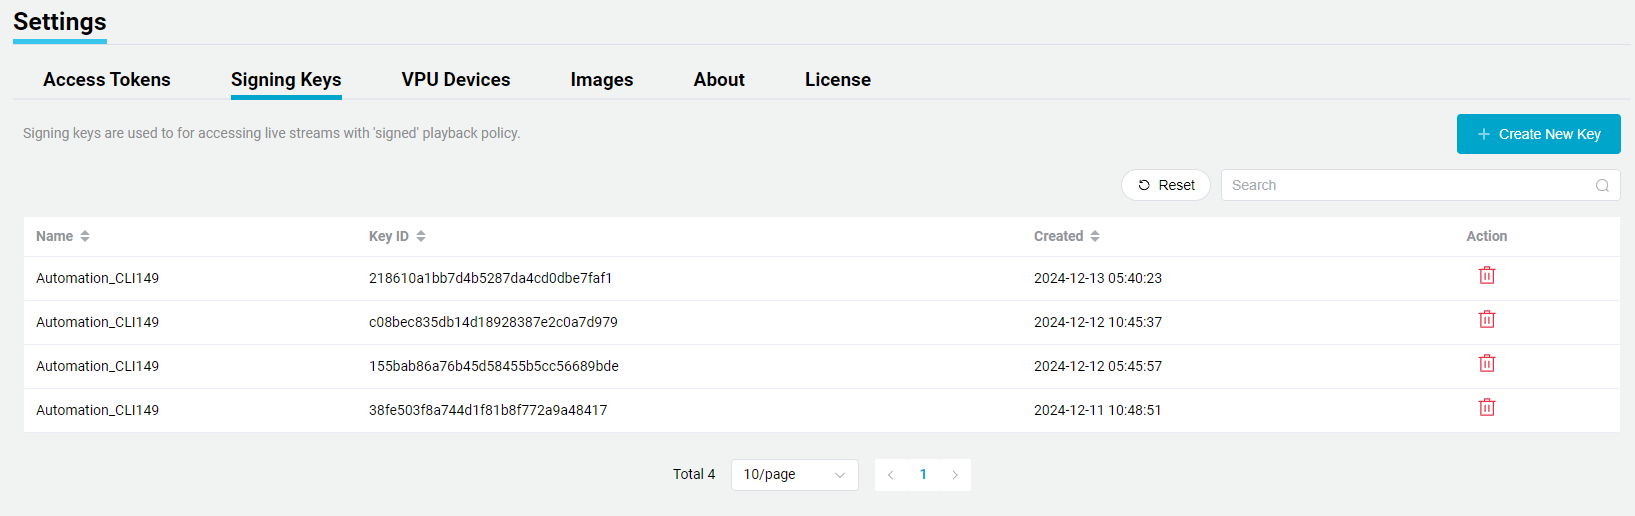Sort table by Created column
1635x516 pixels.
1095,237
